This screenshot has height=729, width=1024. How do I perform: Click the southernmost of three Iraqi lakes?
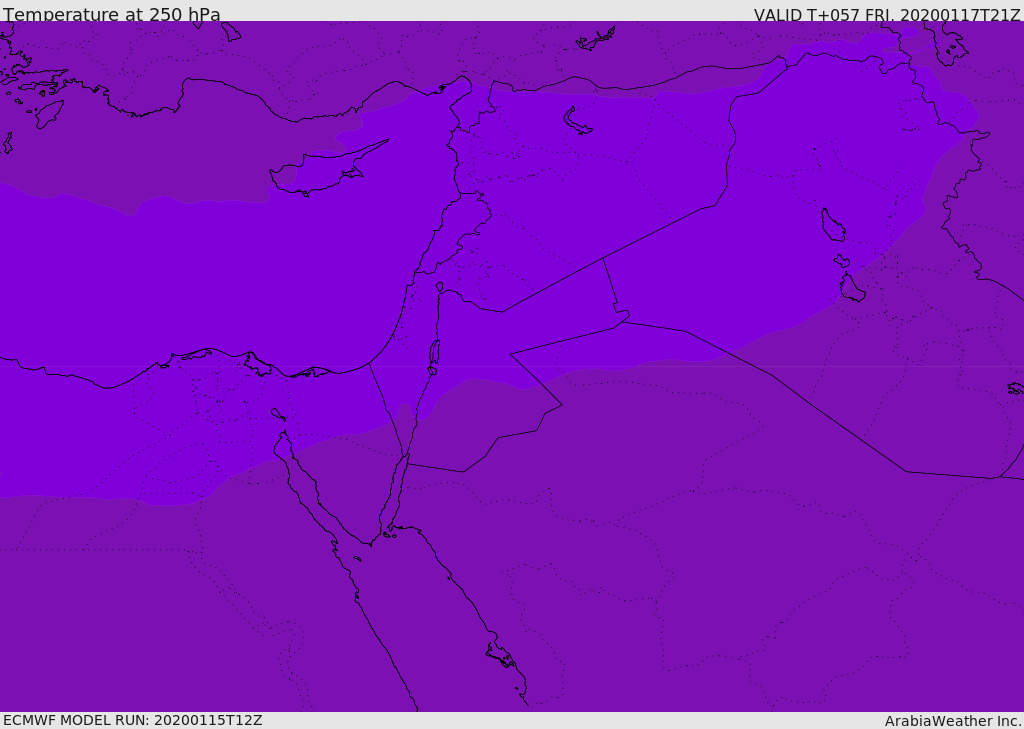tap(852, 288)
